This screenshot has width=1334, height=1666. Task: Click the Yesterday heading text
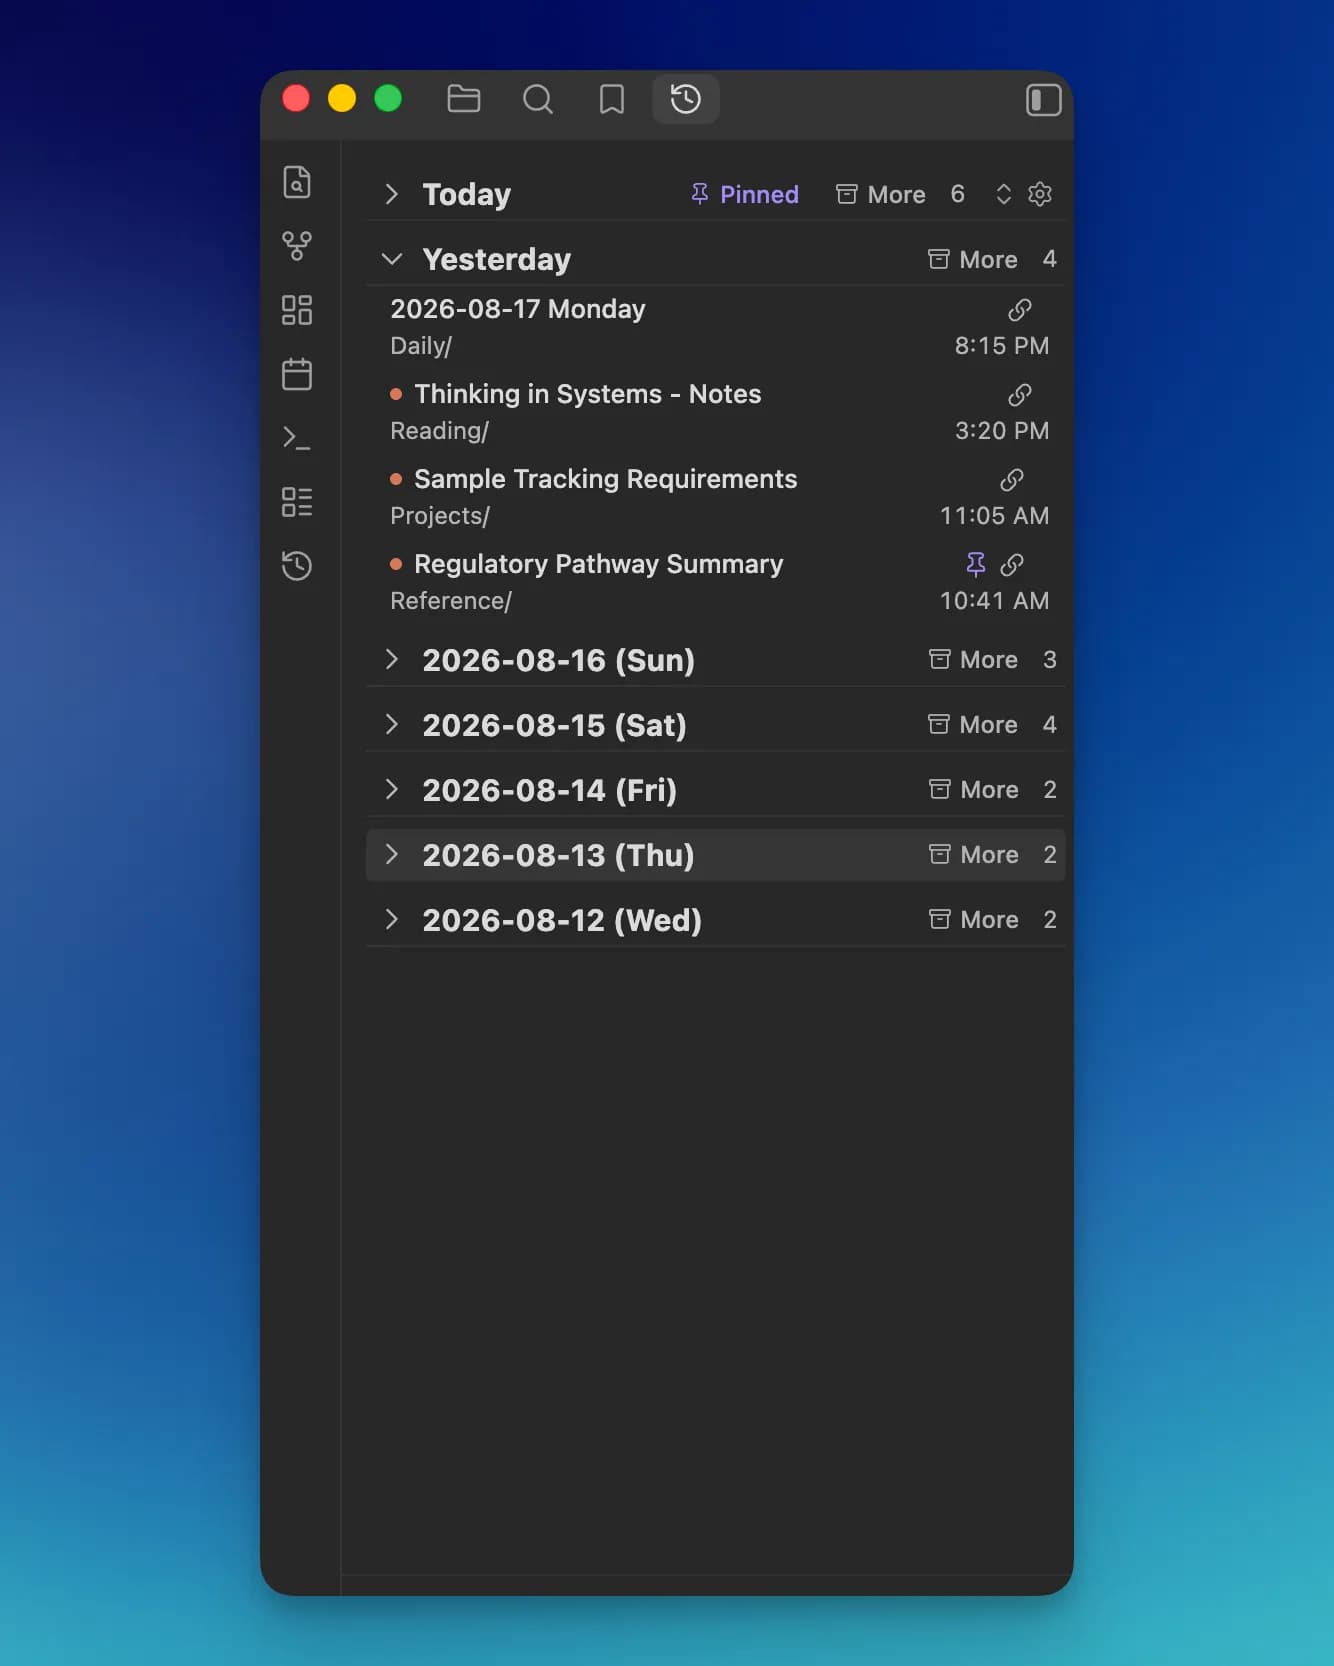pyautogui.click(x=497, y=259)
